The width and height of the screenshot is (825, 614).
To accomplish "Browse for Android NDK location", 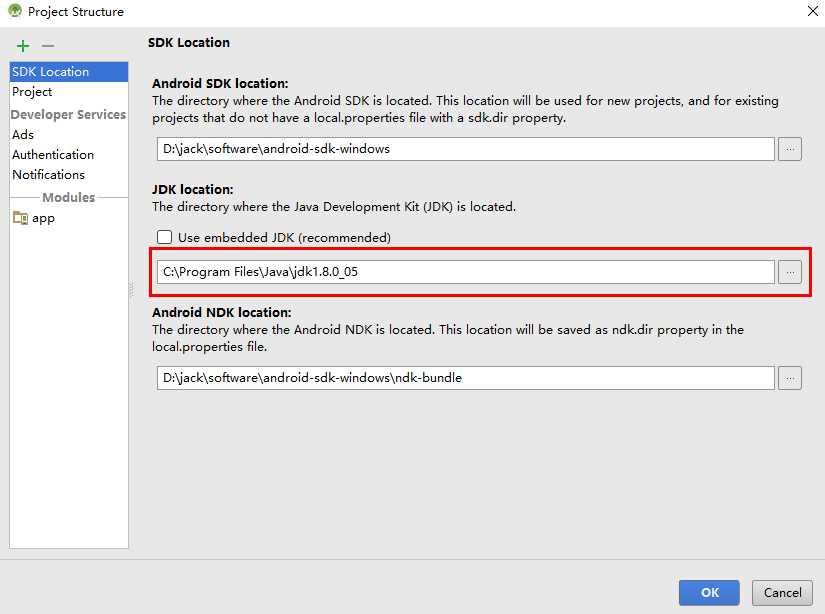I will 790,378.
